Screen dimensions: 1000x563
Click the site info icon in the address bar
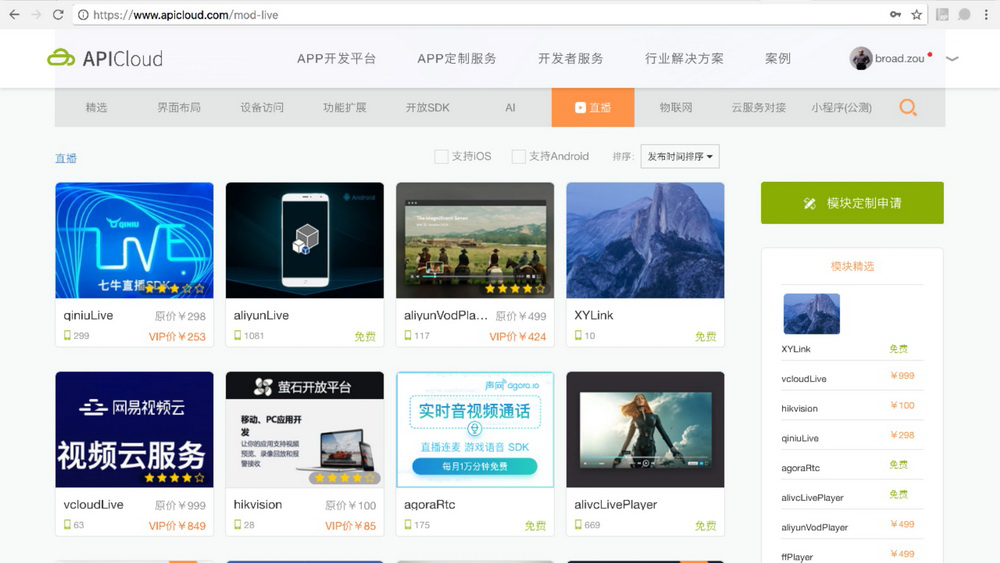point(83,15)
